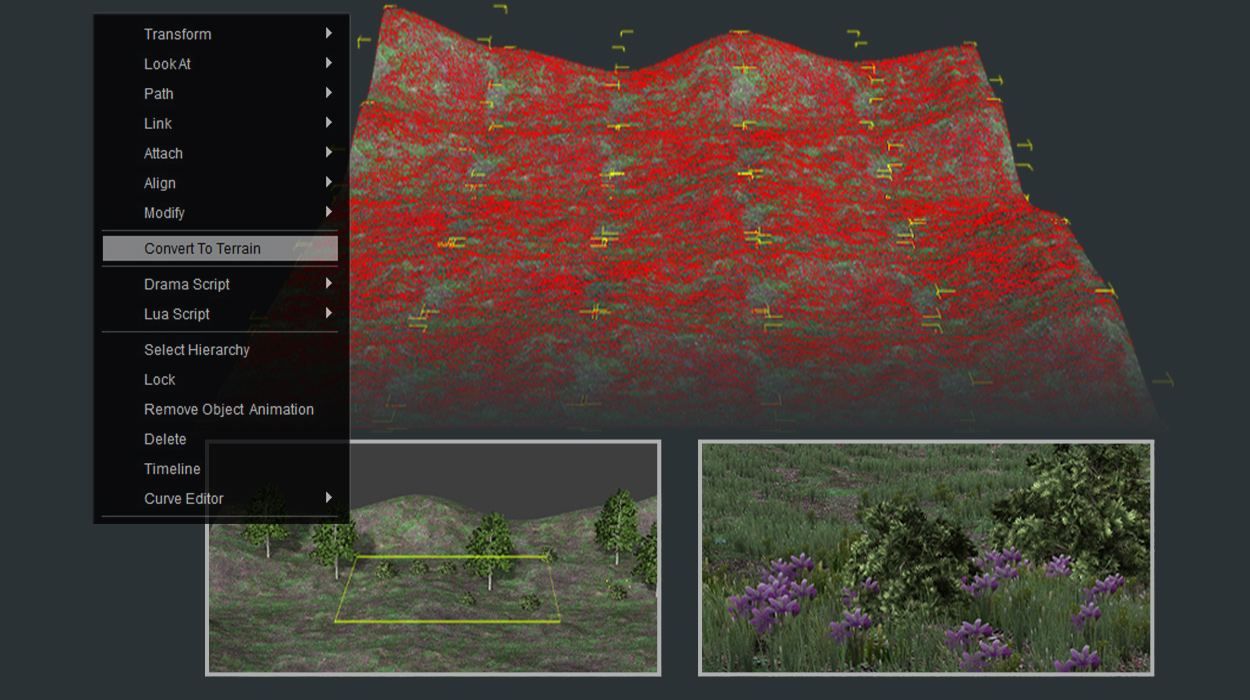Open the Path submenu
Screen dimensions: 1250x700
220,94
